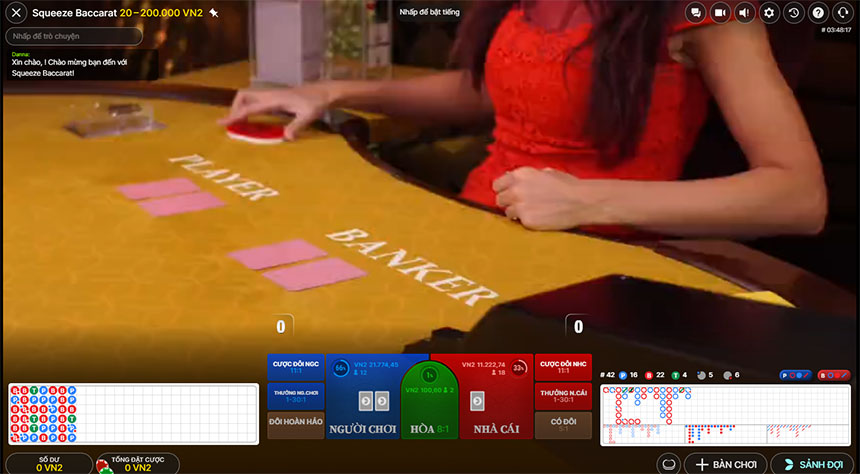Image resolution: width=860 pixels, height=474 pixels.
Task: Open game history clock icon
Action: coord(794,13)
